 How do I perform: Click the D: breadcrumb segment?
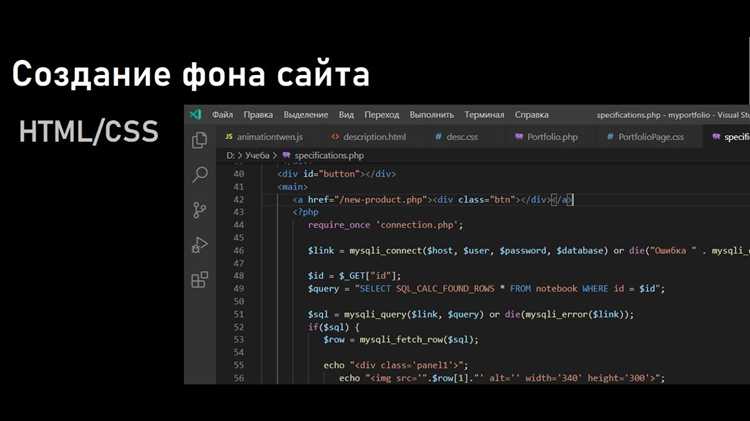[x=231, y=155]
